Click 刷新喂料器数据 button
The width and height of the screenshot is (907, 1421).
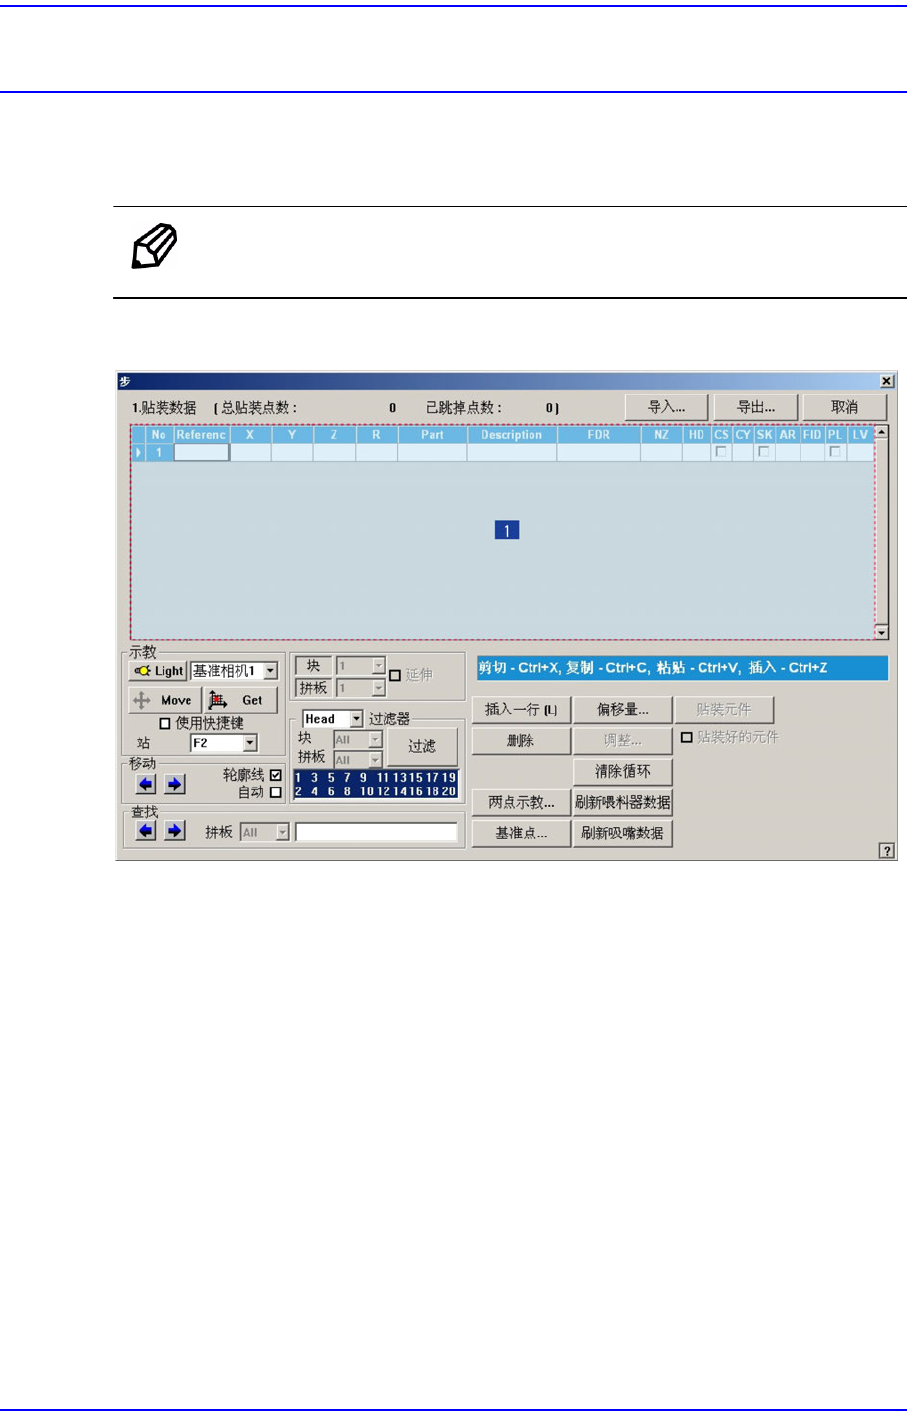click(622, 803)
